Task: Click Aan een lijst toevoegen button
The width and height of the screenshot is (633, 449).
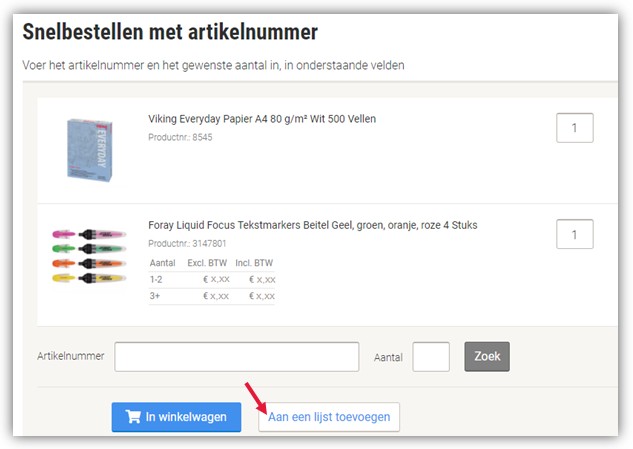Action: 329,417
